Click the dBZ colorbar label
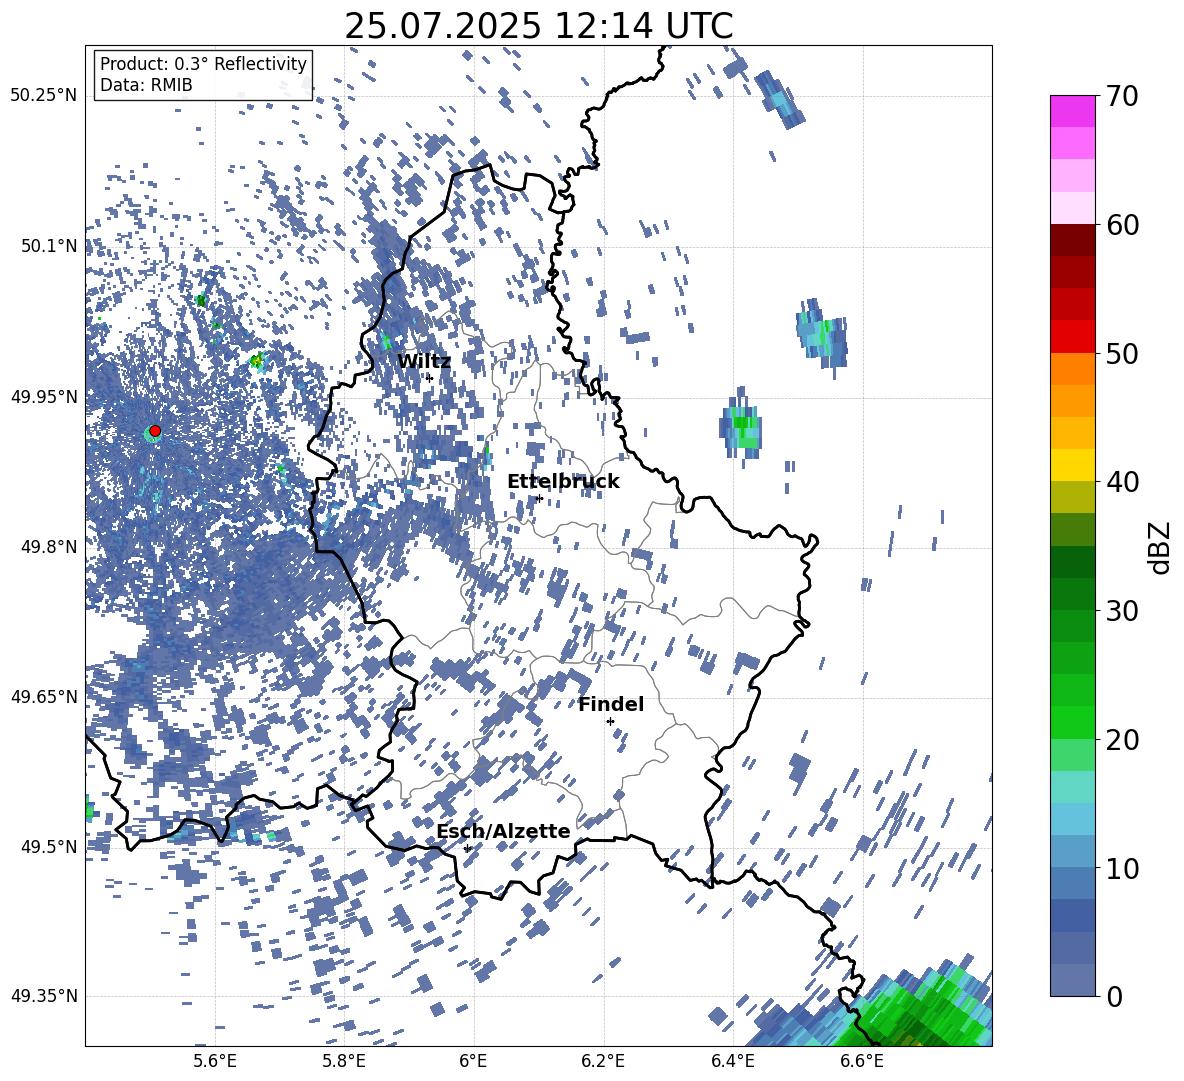 [1161, 546]
